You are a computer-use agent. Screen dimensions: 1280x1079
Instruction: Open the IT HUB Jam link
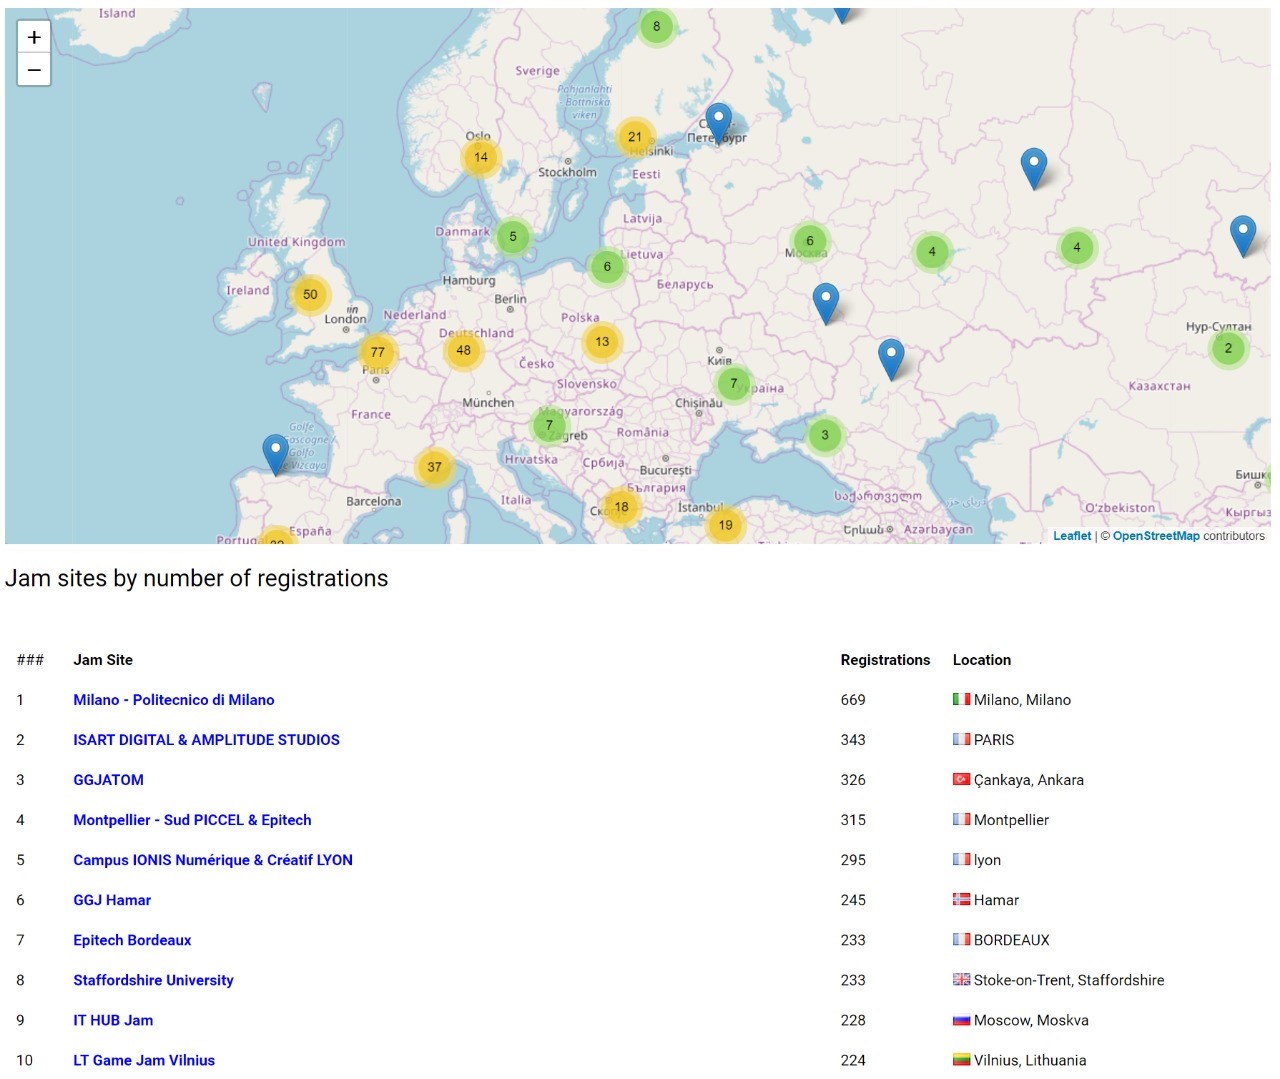(113, 1020)
